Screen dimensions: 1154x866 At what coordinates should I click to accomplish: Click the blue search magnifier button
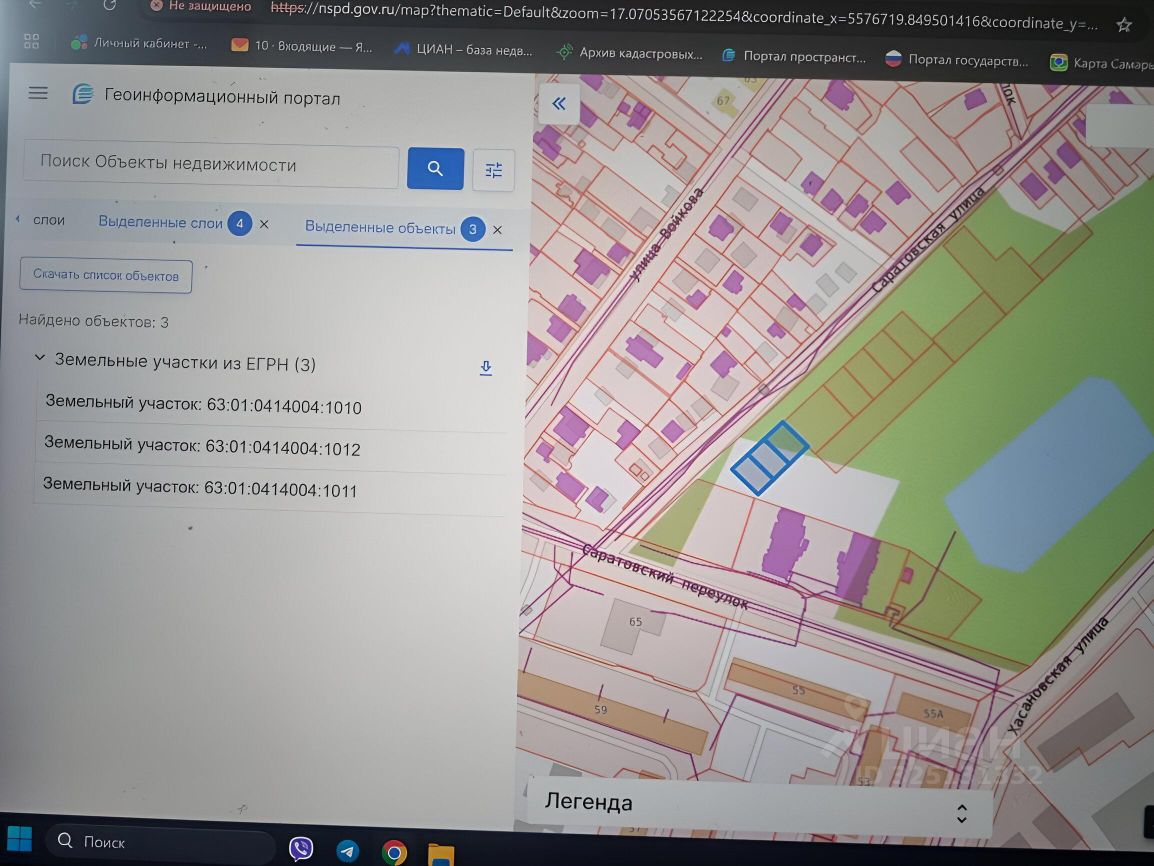(x=435, y=169)
